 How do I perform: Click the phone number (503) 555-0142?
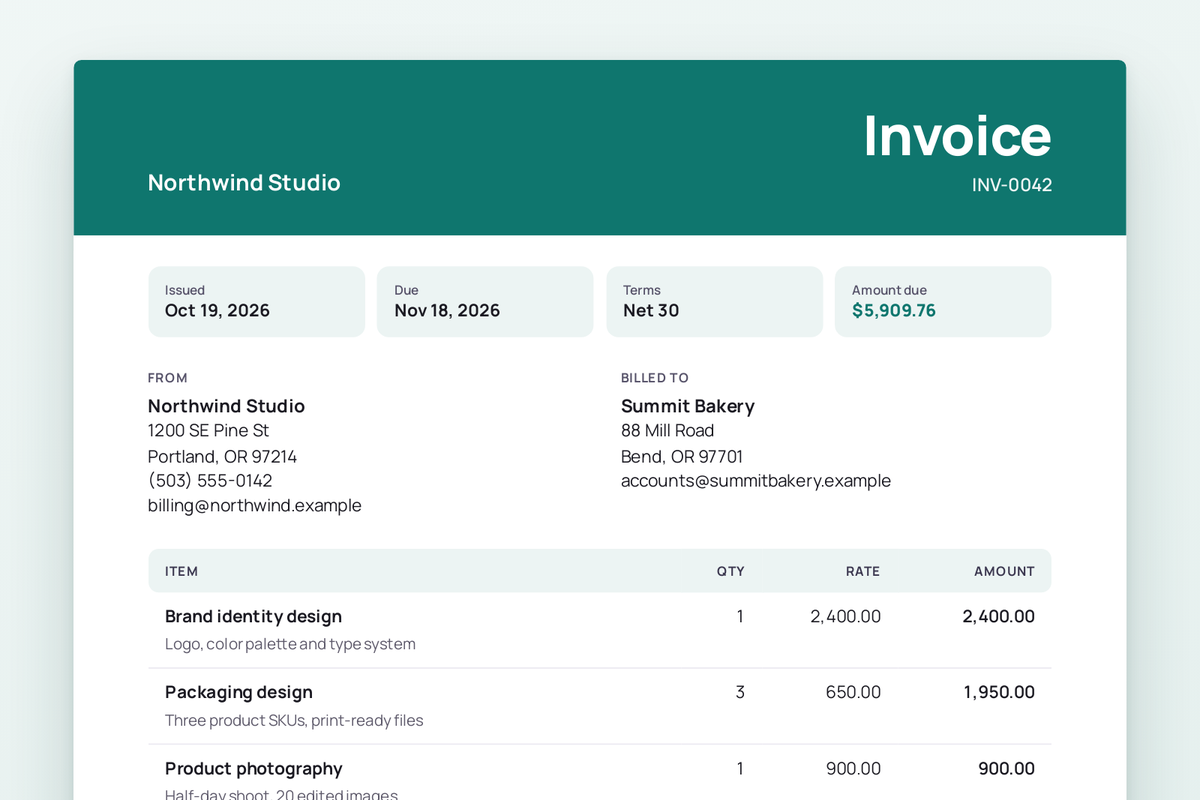210,481
